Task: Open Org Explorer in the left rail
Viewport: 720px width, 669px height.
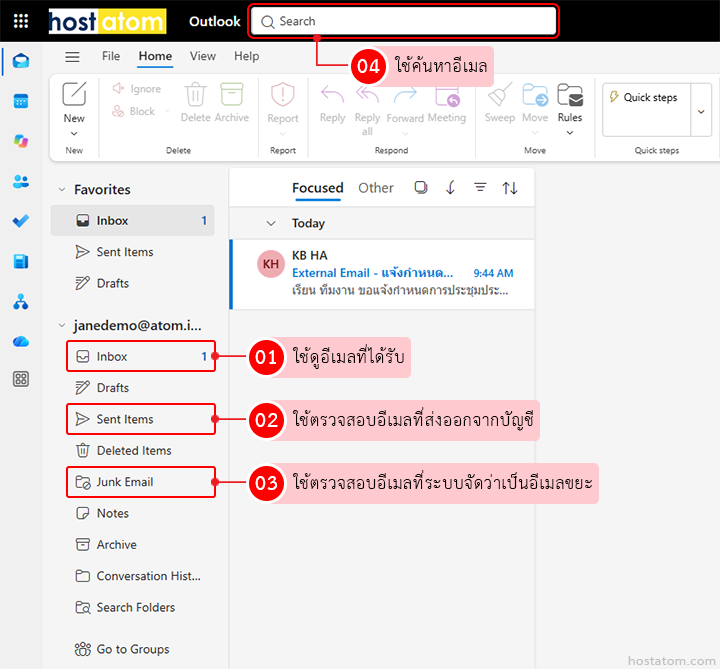Action: click(21, 302)
